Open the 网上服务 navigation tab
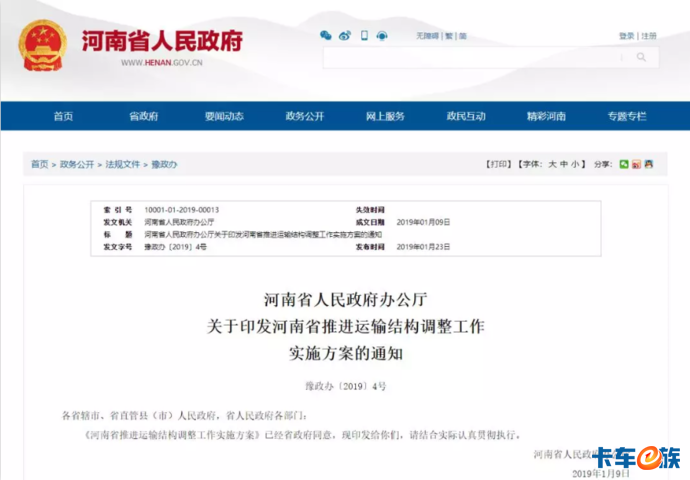The height and width of the screenshot is (480, 690). click(x=385, y=116)
